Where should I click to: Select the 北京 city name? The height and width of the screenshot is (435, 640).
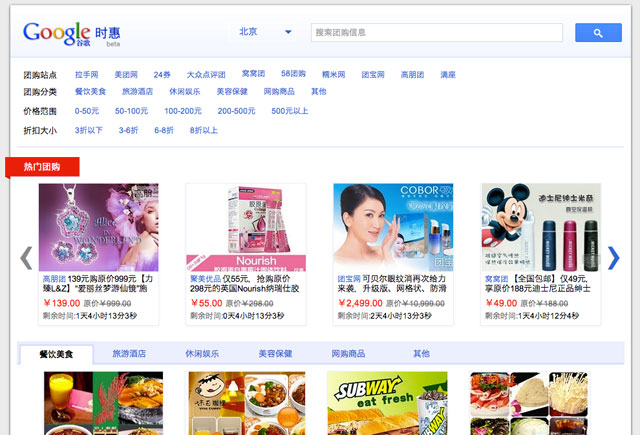248,31
